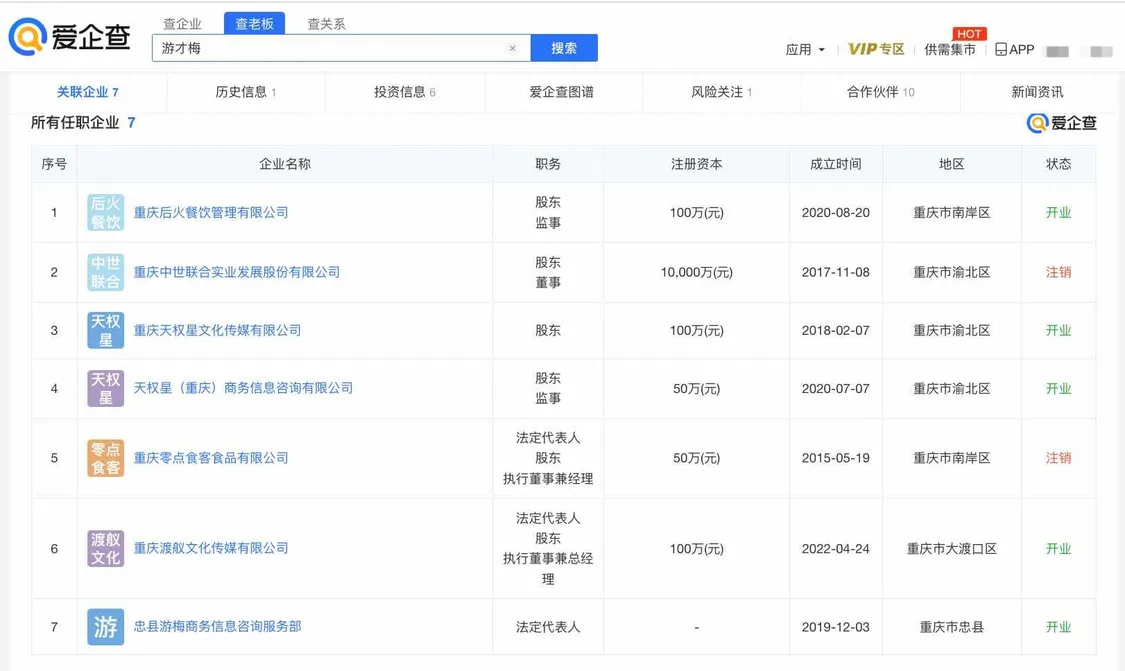Click the 爱企查 logo at top left
1125x671 pixels.
pyautogui.click(x=70, y=37)
